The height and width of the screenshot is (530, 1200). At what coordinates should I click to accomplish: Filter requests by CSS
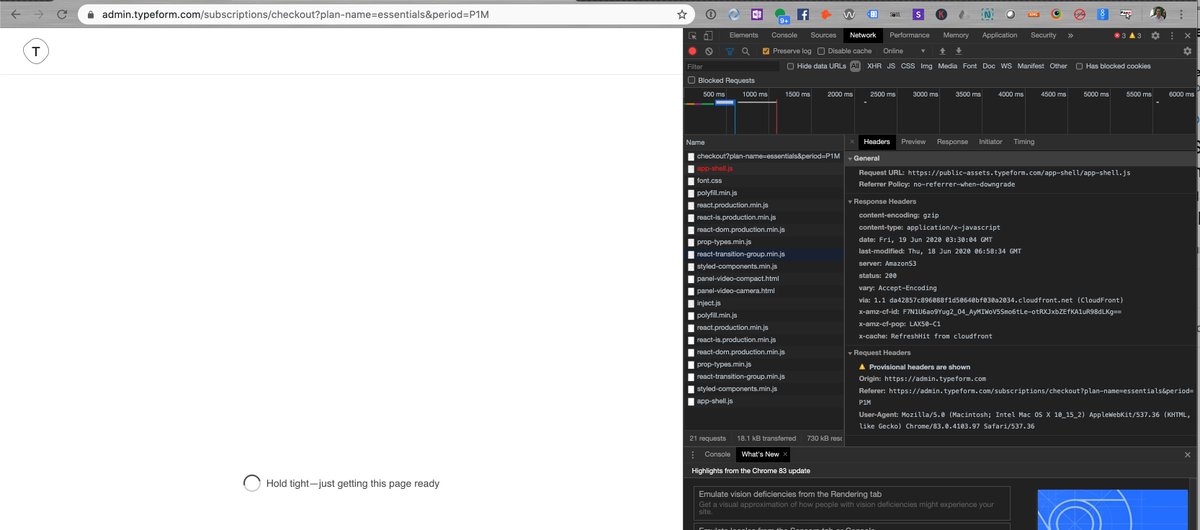click(908, 66)
